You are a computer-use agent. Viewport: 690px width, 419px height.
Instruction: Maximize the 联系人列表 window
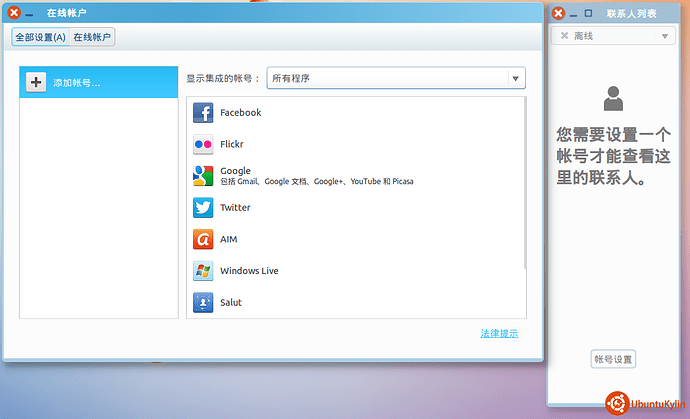pyautogui.click(x=588, y=13)
